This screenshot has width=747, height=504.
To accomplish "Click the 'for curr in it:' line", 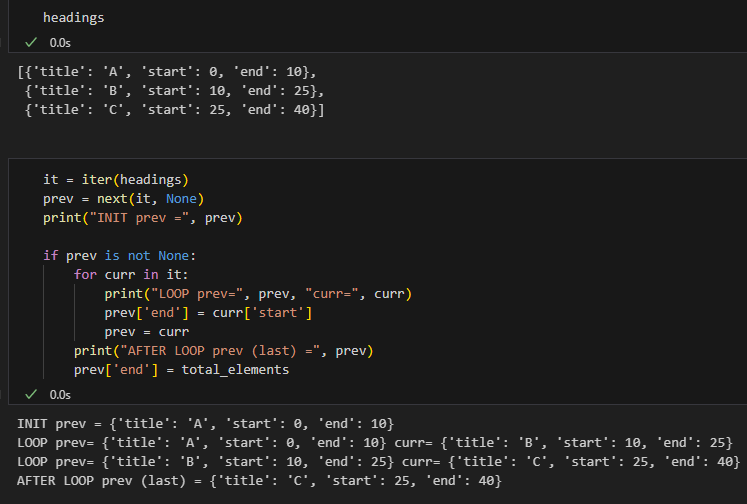I will pyautogui.click(x=131, y=275).
